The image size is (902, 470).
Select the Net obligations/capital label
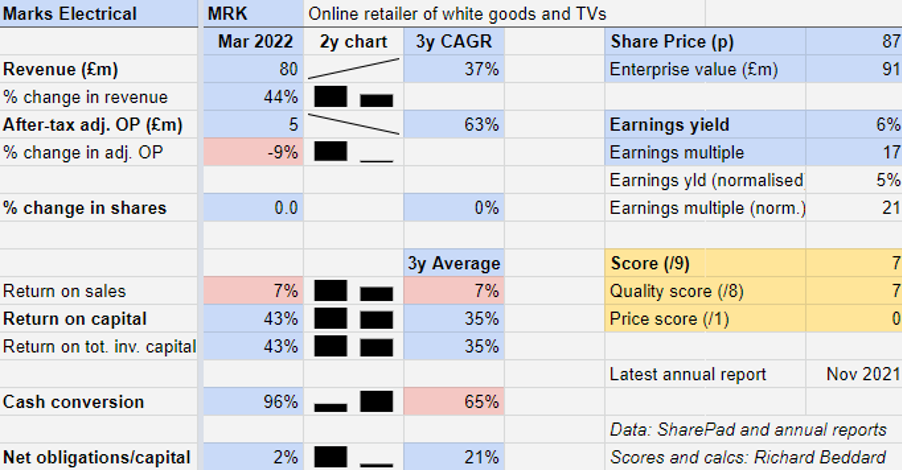97,457
